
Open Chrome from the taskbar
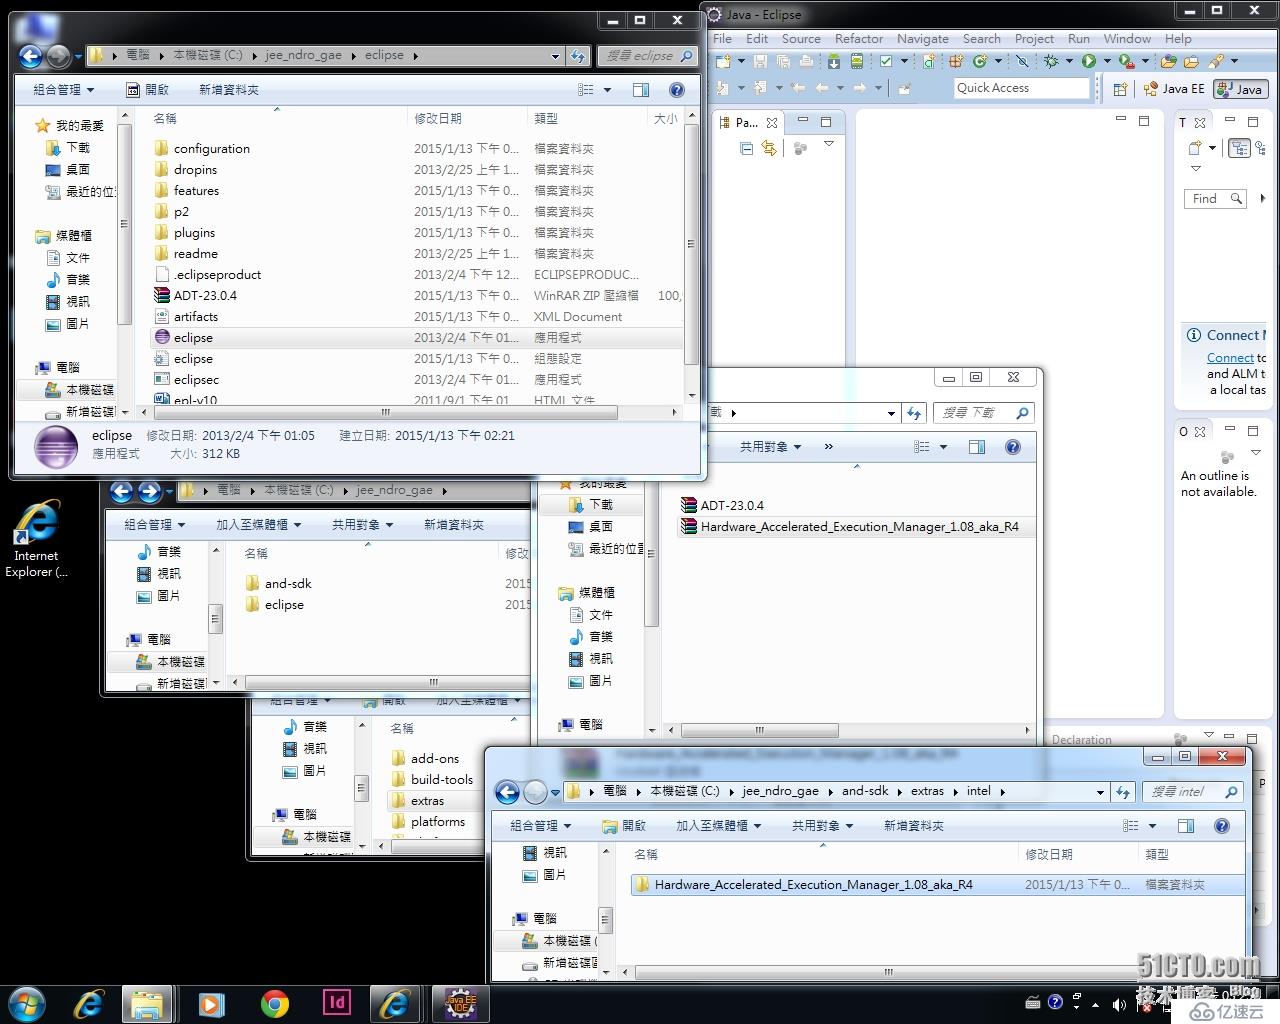[x=275, y=1003]
